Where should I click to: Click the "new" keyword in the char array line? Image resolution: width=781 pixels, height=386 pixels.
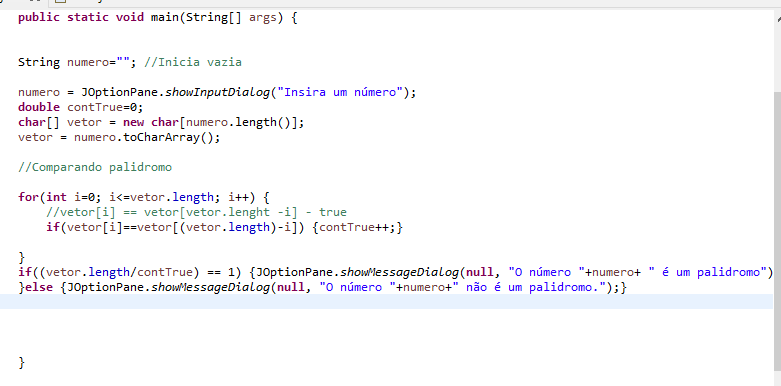point(133,123)
